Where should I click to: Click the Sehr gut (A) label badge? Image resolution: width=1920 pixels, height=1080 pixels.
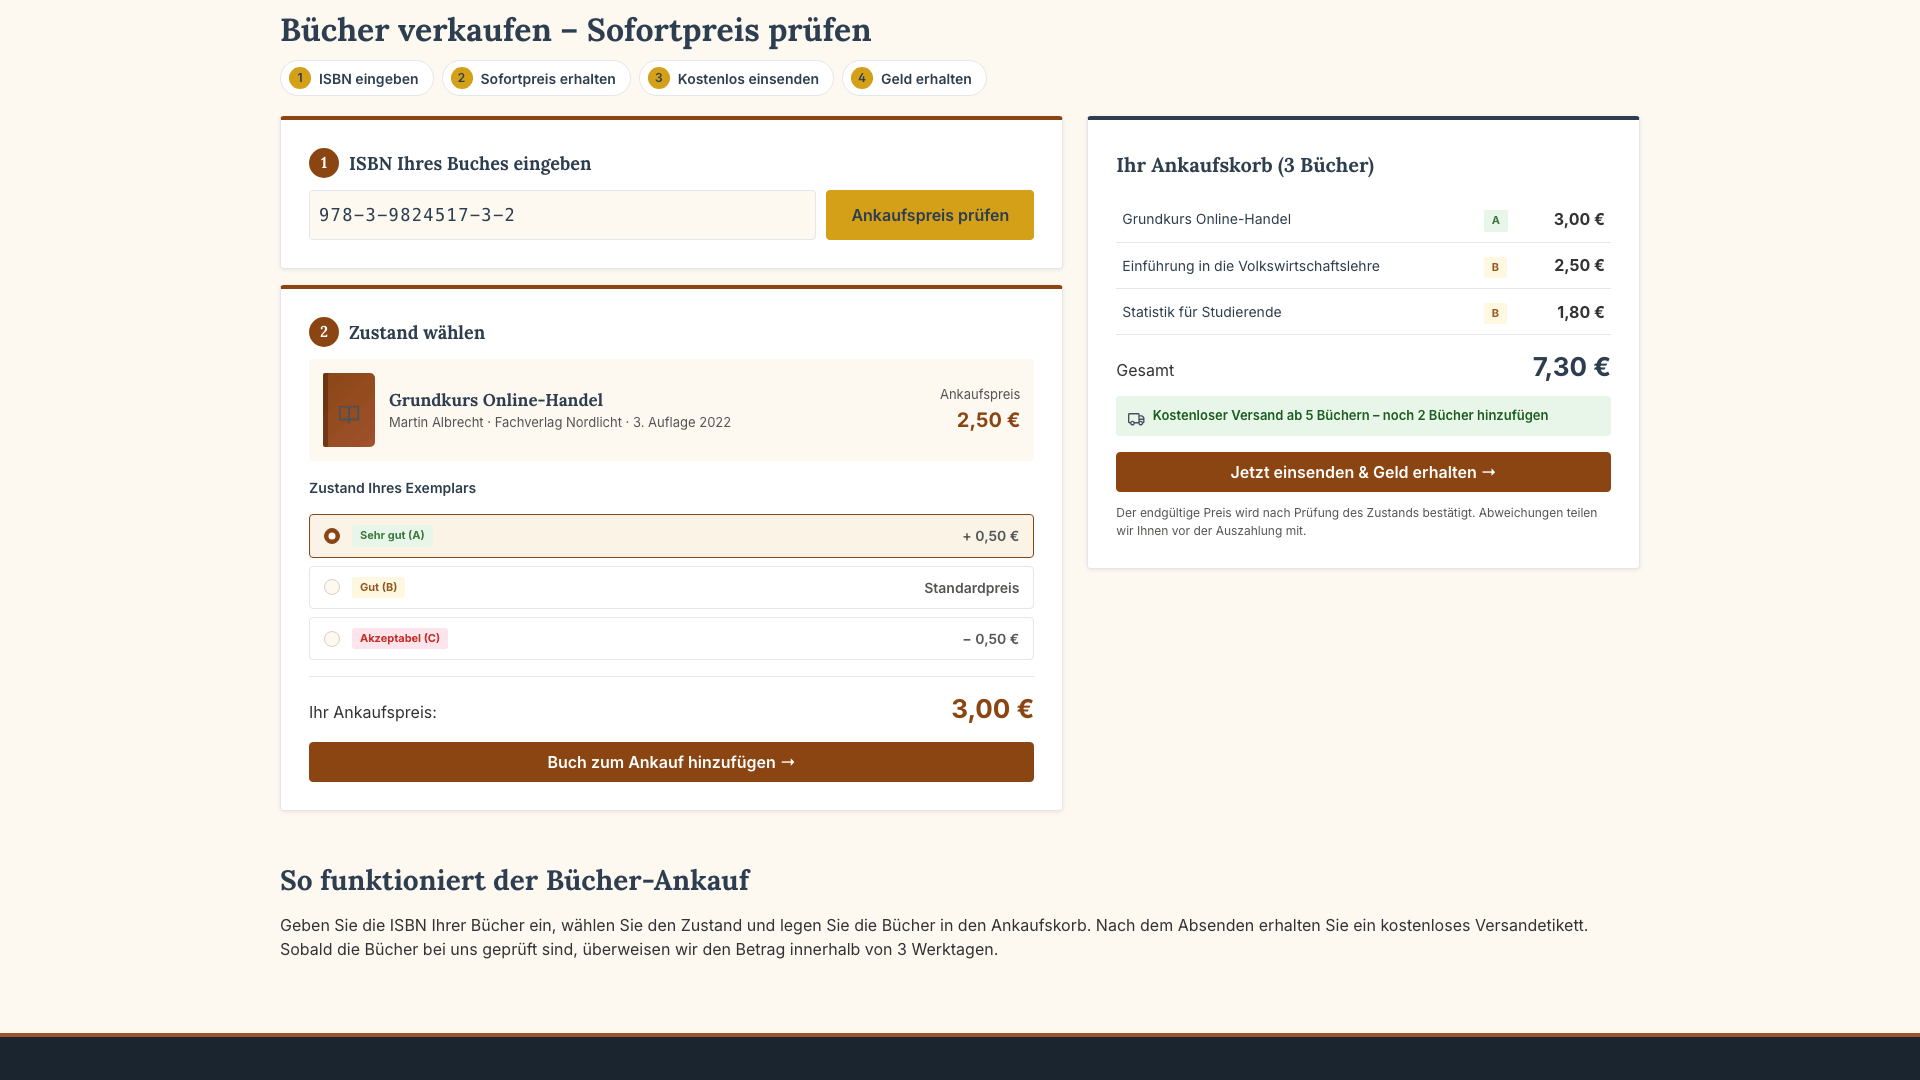click(x=392, y=536)
